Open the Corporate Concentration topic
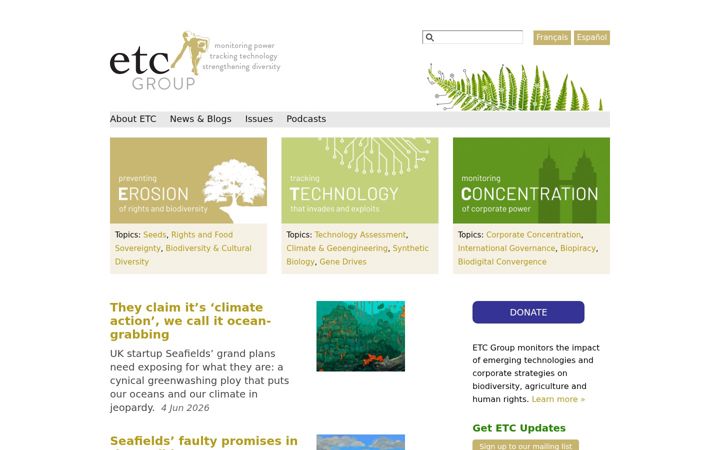Viewport: 720px width, 450px height. pyautogui.click(x=534, y=235)
